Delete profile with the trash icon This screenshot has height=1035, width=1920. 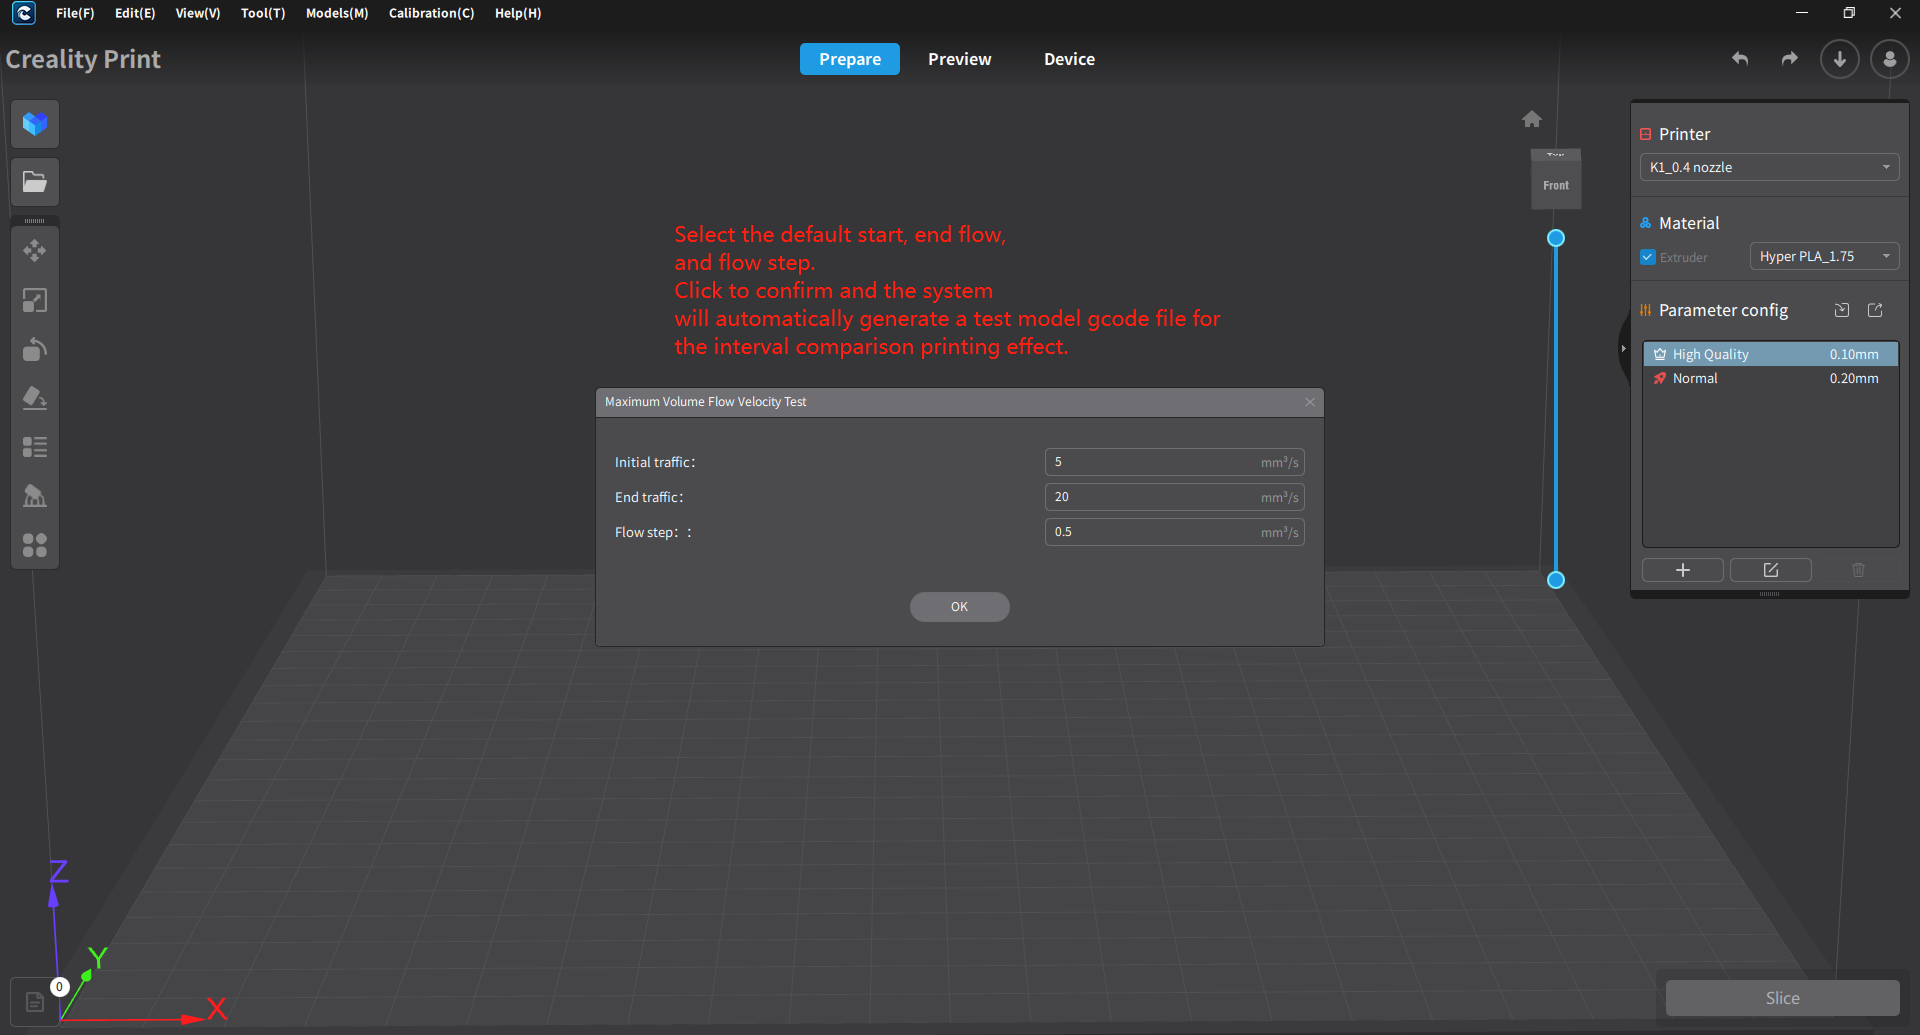click(1858, 570)
